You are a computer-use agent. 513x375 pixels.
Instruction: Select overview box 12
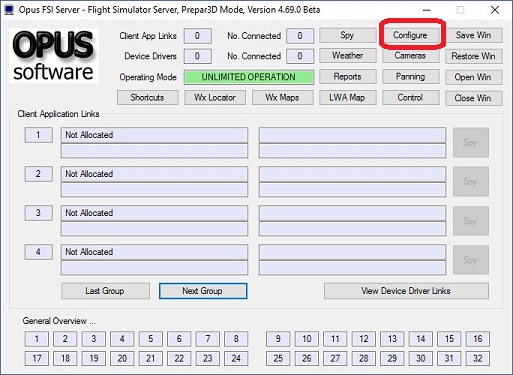point(364,339)
